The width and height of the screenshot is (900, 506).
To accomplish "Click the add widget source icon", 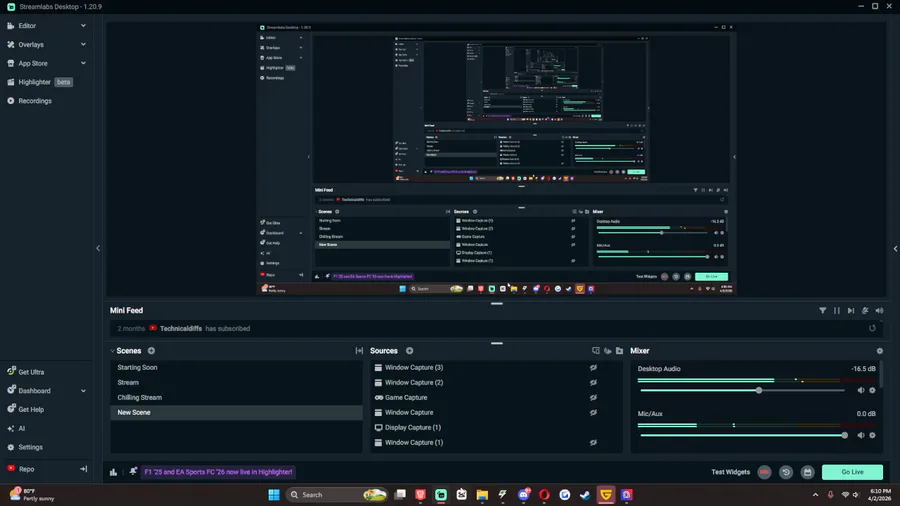I will point(596,351).
